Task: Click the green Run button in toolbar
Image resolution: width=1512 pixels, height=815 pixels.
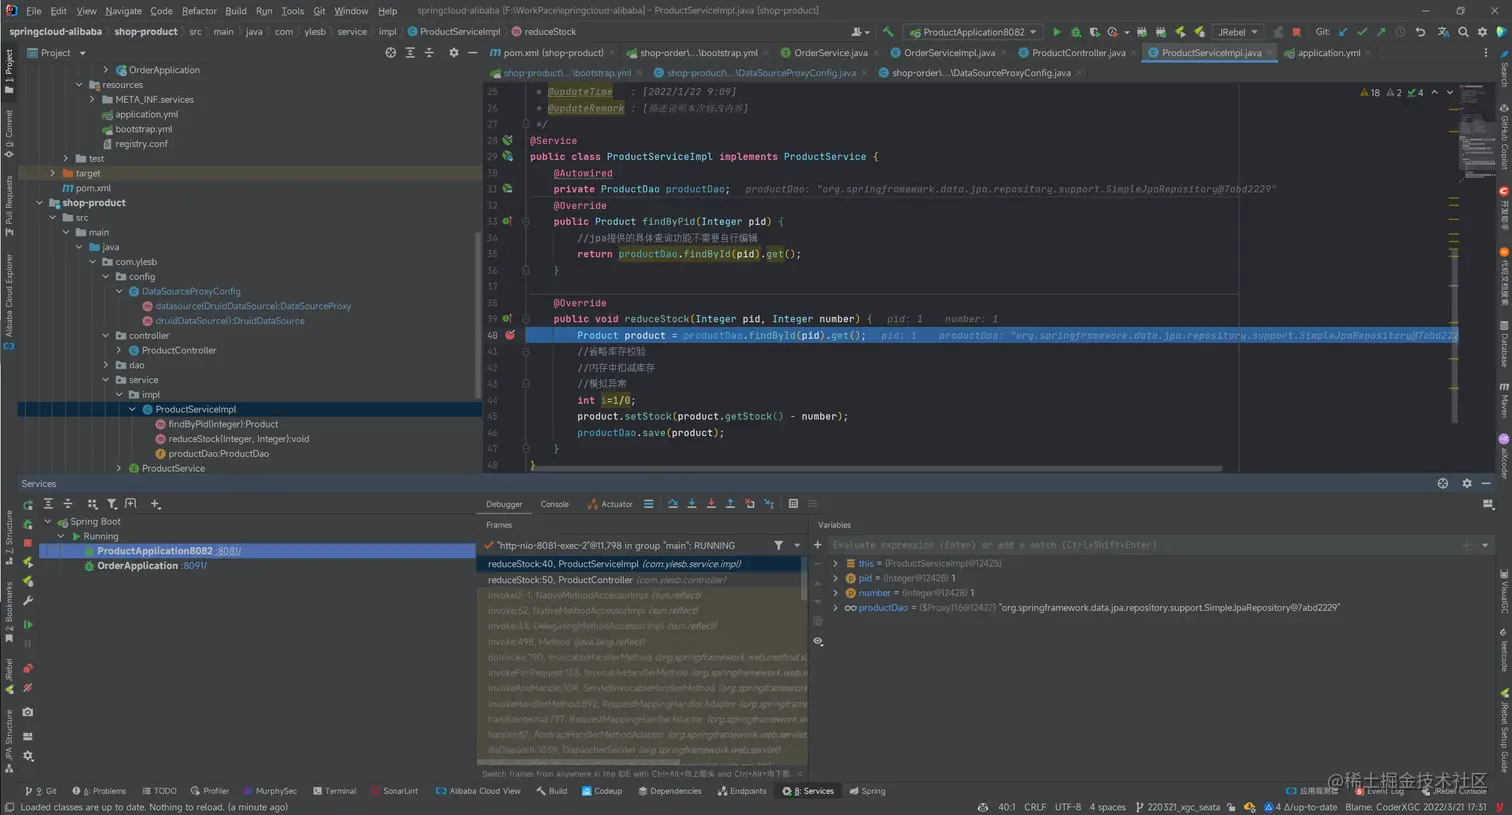Action: tap(1057, 32)
